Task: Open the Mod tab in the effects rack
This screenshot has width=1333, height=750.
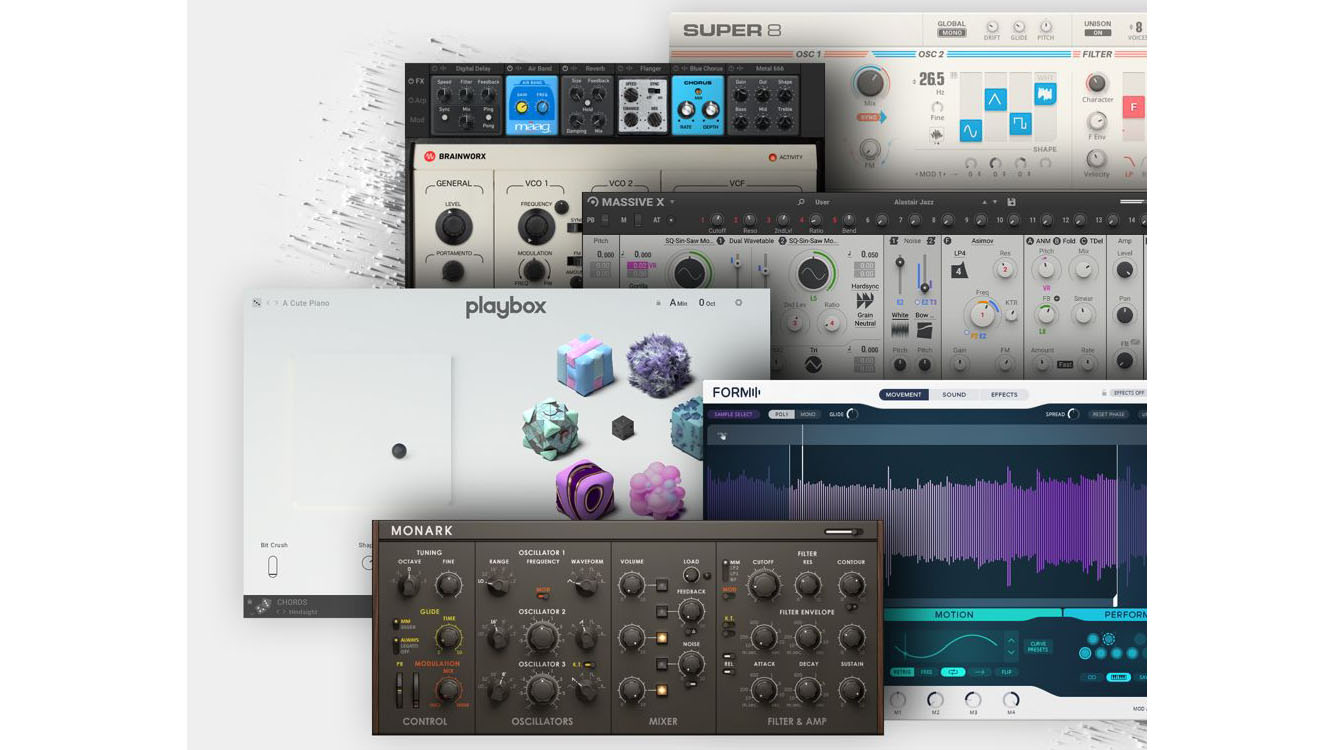Action: (x=417, y=119)
